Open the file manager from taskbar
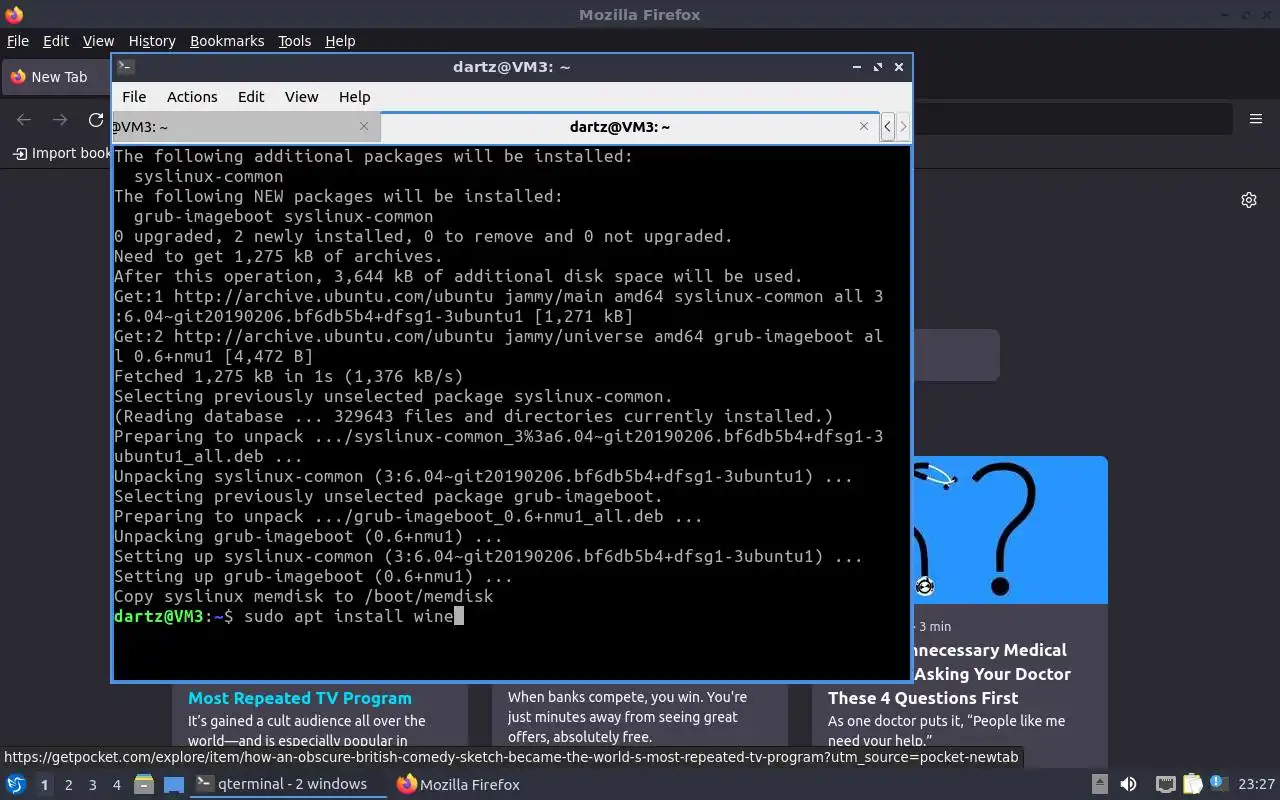1280x800 pixels. point(143,784)
